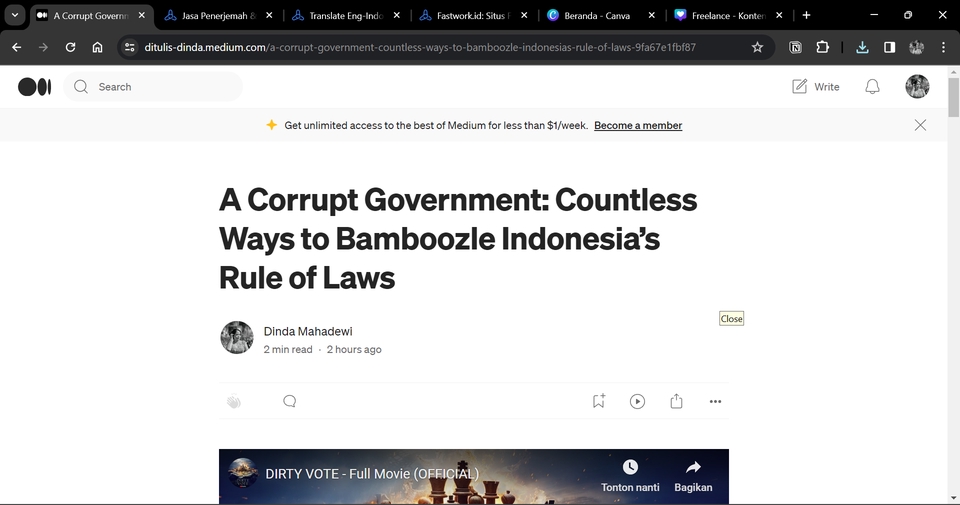Open the user profile avatar menu
The width and height of the screenshot is (960, 505).
(x=917, y=86)
